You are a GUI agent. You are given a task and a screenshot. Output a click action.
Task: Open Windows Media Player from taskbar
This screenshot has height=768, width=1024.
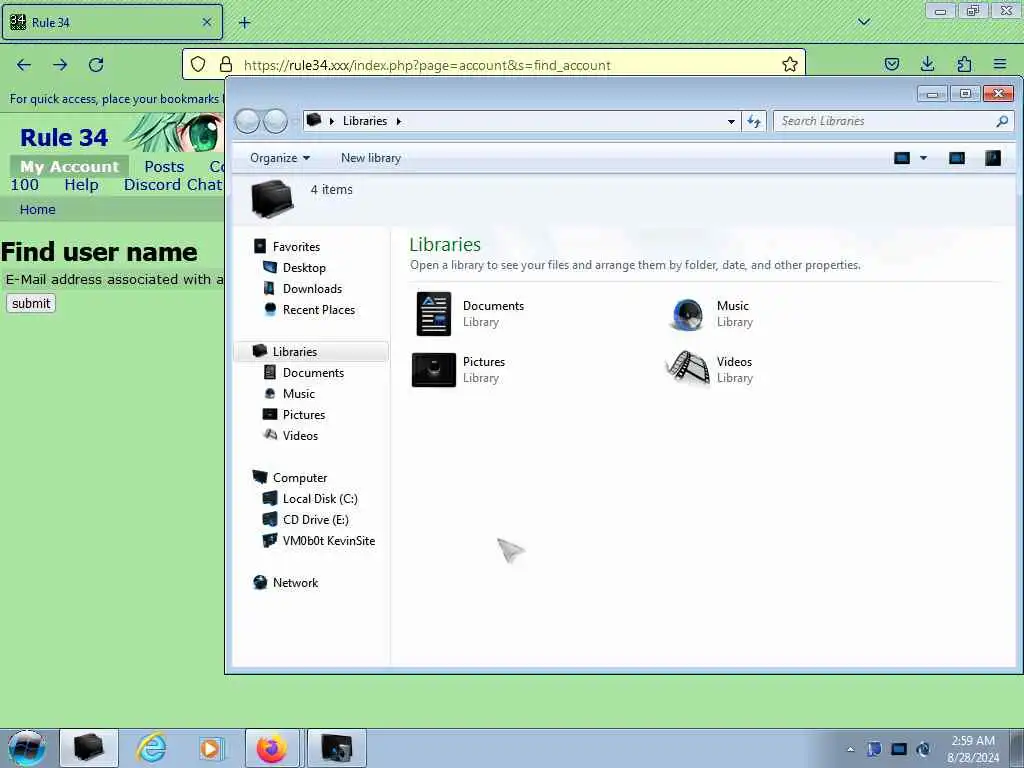point(211,748)
